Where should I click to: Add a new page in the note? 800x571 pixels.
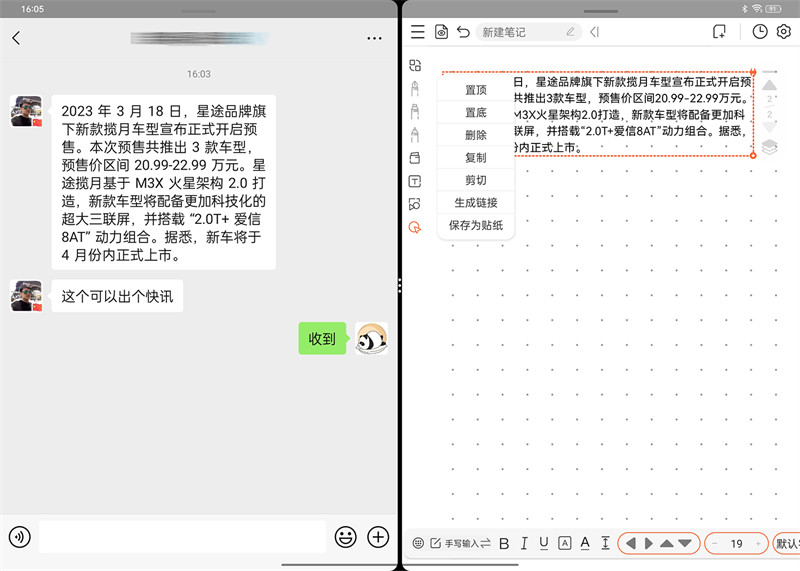[x=719, y=32]
